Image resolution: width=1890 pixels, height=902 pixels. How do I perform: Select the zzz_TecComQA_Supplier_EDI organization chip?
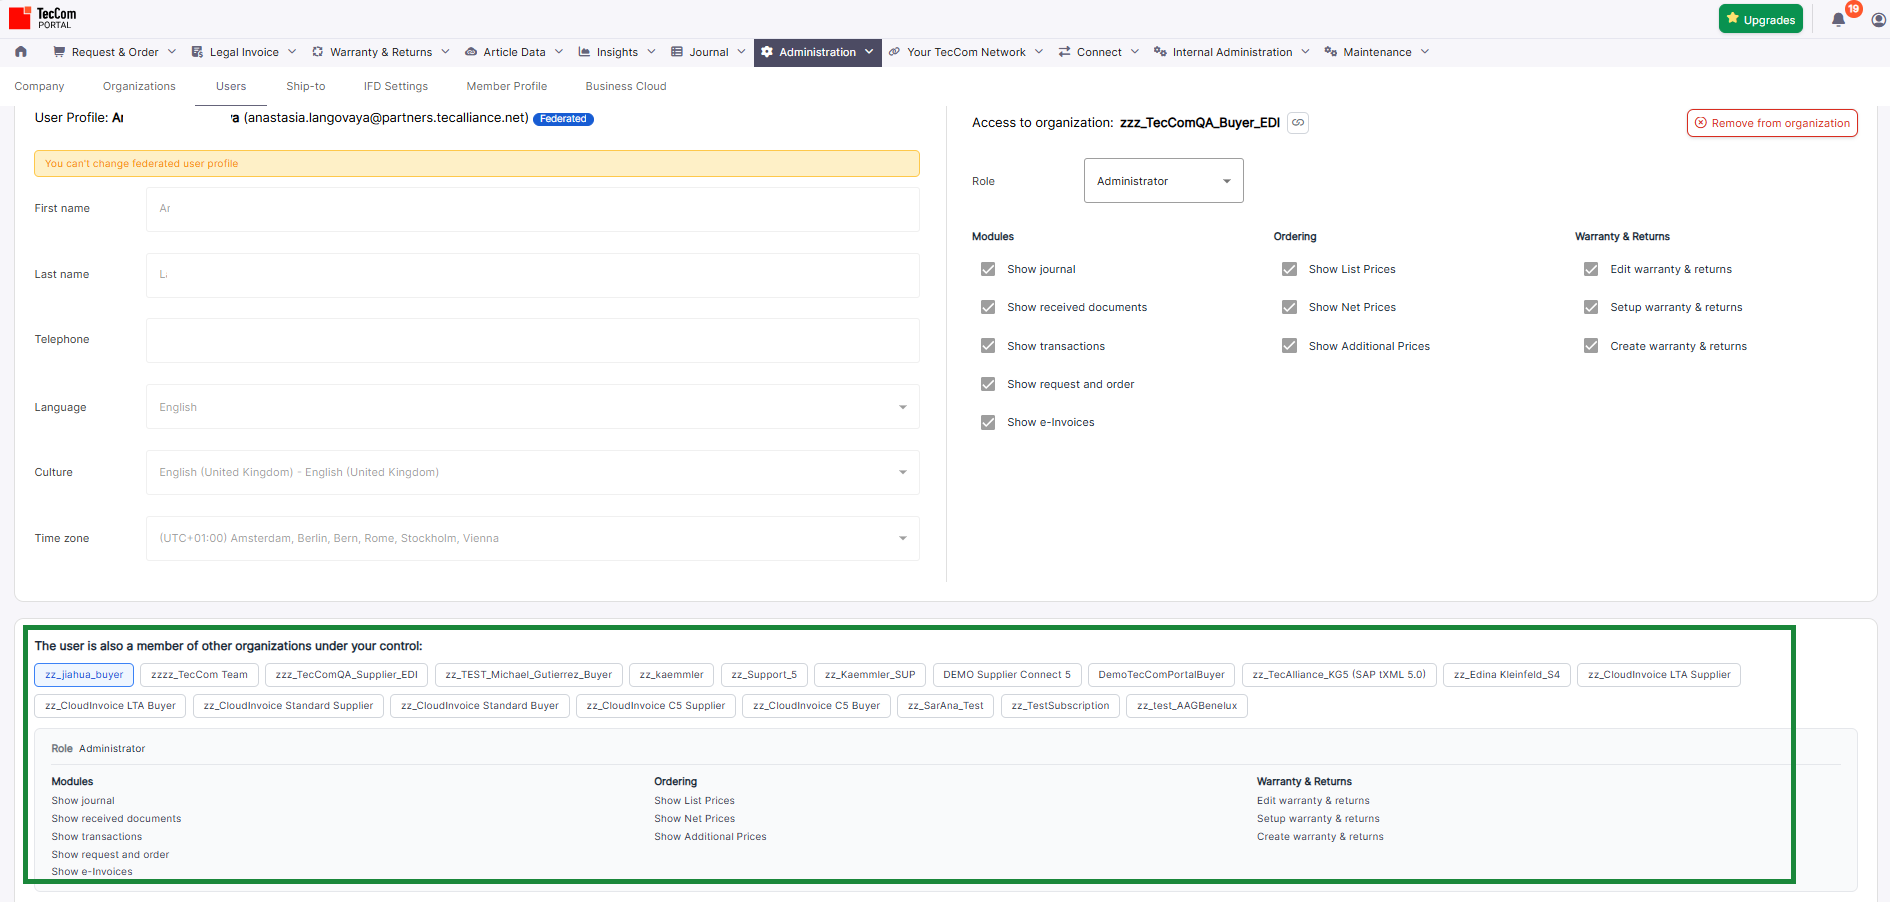347,675
